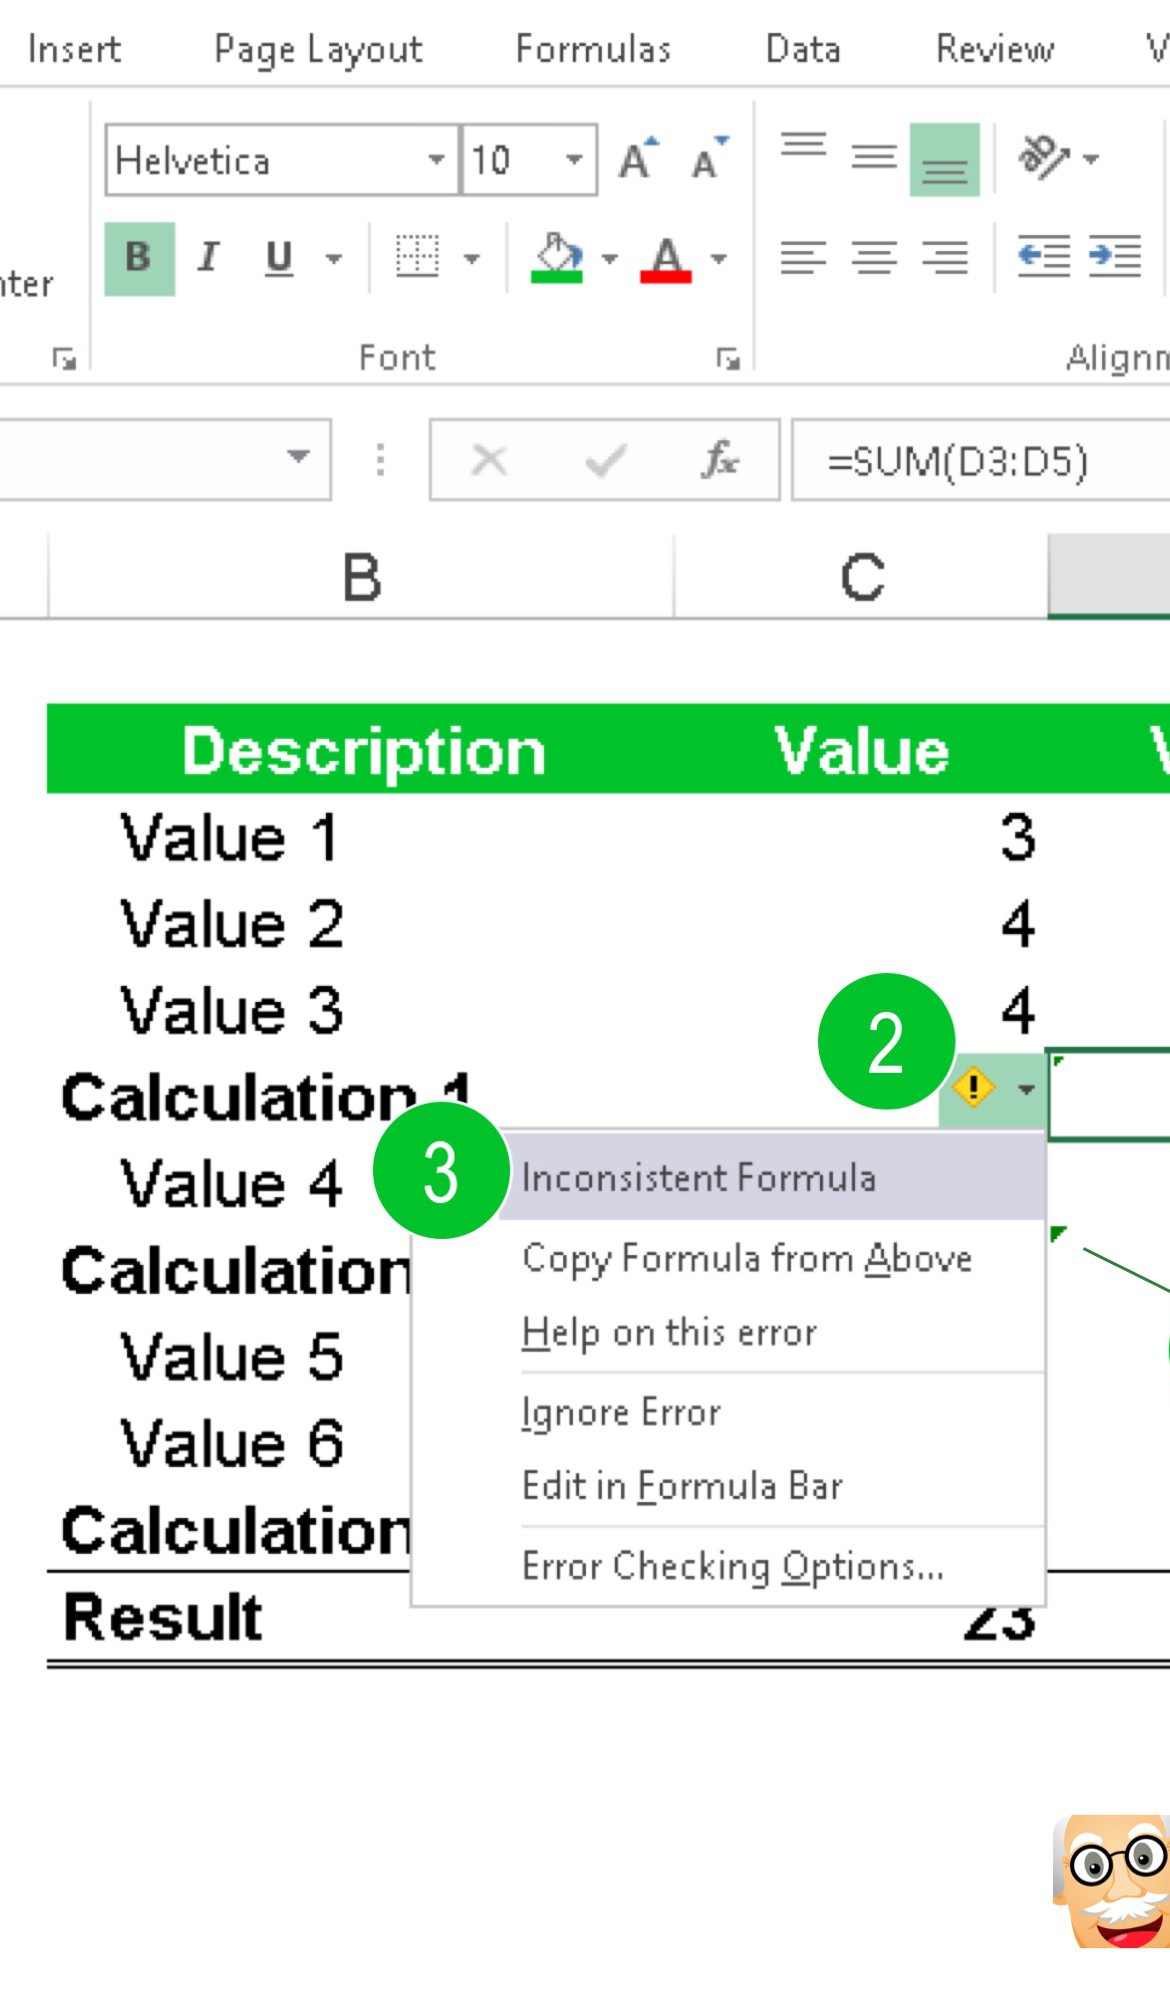Image resolution: width=1170 pixels, height=2000 pixels.
Task: Select the Value 1 cell
Action: (229, 837)
